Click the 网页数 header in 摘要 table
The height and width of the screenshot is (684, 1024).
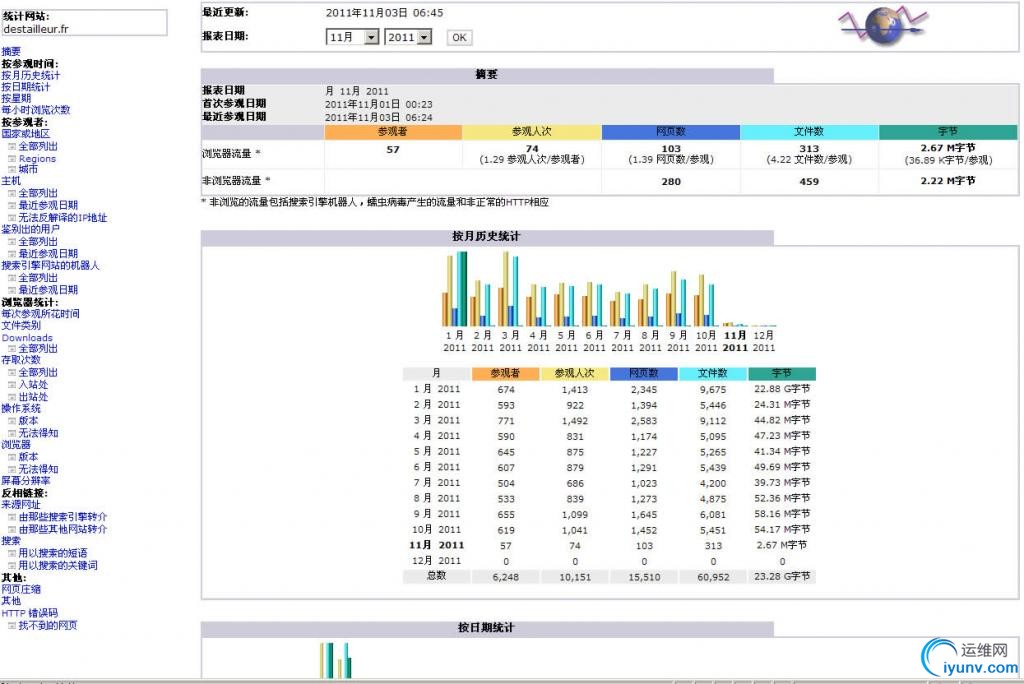point(671,132)
